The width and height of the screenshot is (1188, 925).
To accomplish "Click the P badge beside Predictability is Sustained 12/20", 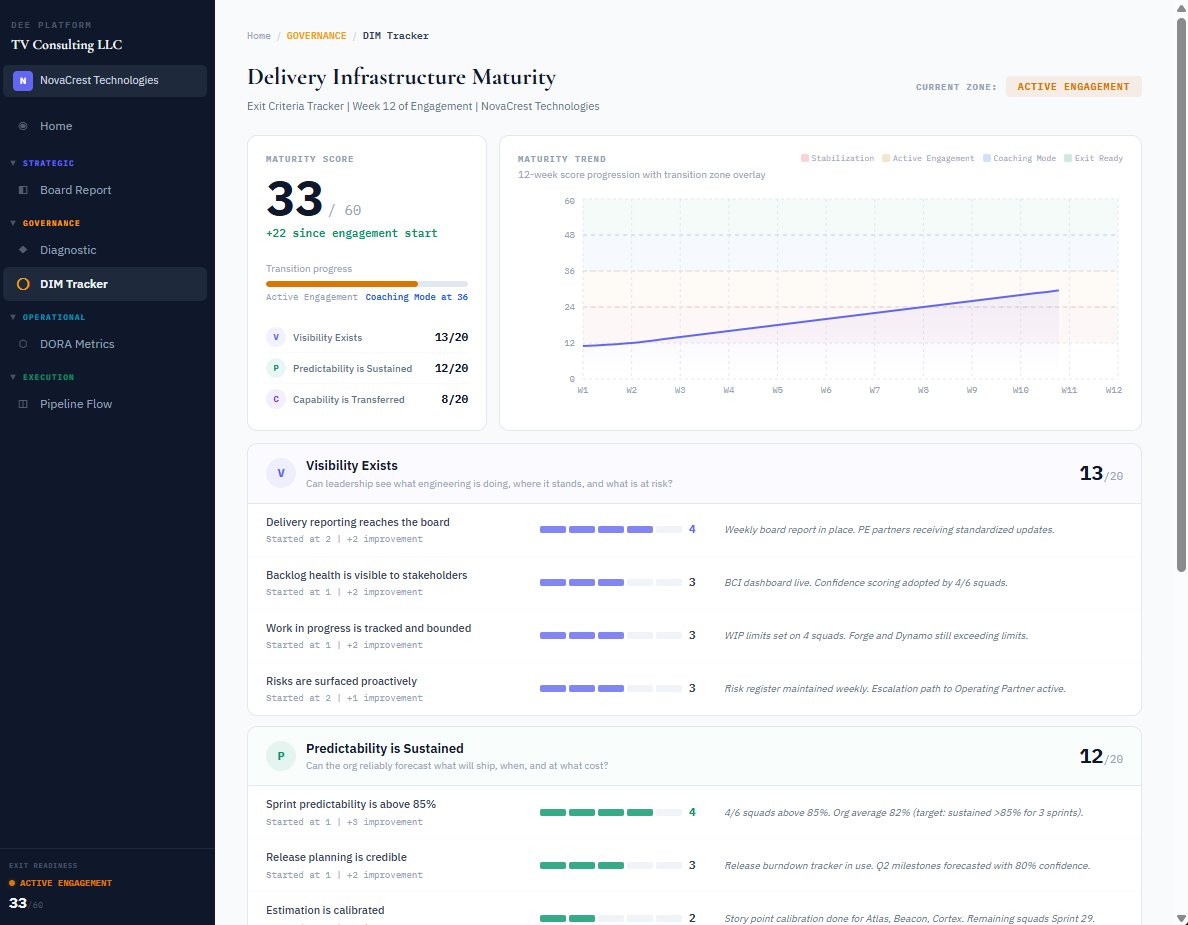I will pos(276,368).
